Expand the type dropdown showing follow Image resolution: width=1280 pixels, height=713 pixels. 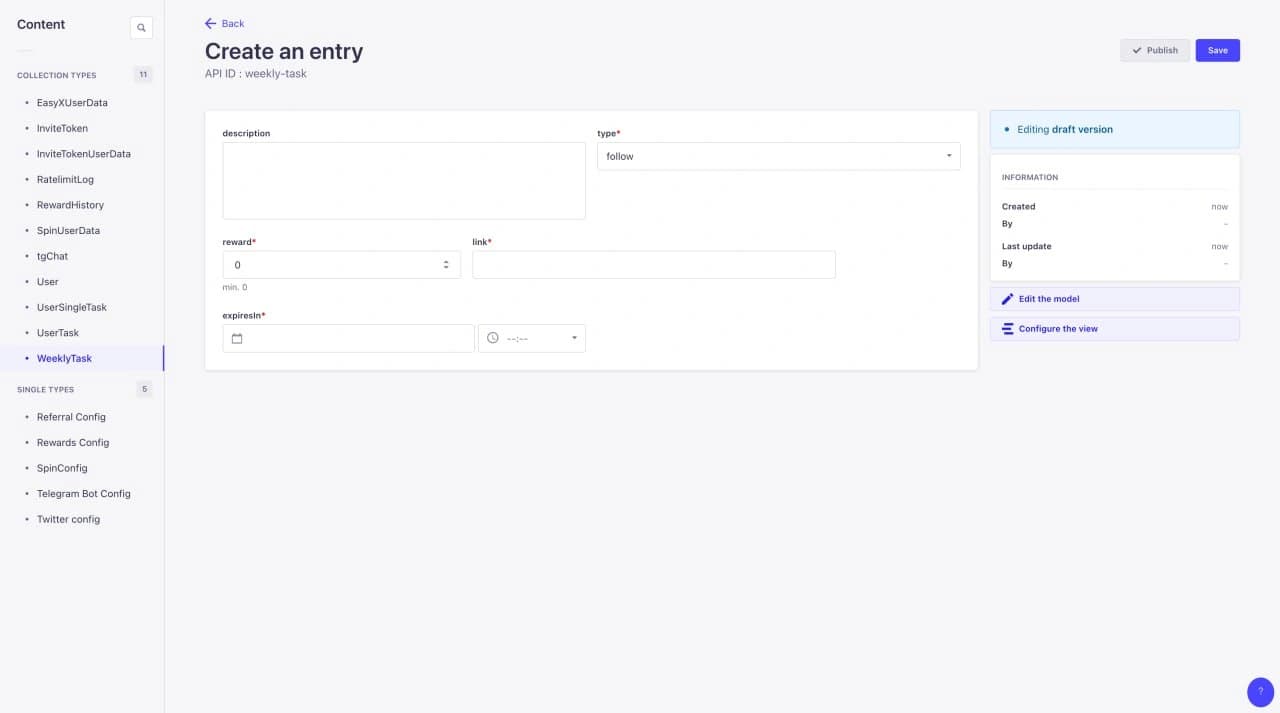click(x=778, y=156)
